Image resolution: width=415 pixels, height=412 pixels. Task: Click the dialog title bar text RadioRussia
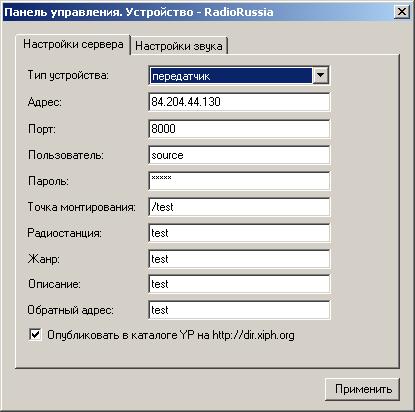(239, 12)
